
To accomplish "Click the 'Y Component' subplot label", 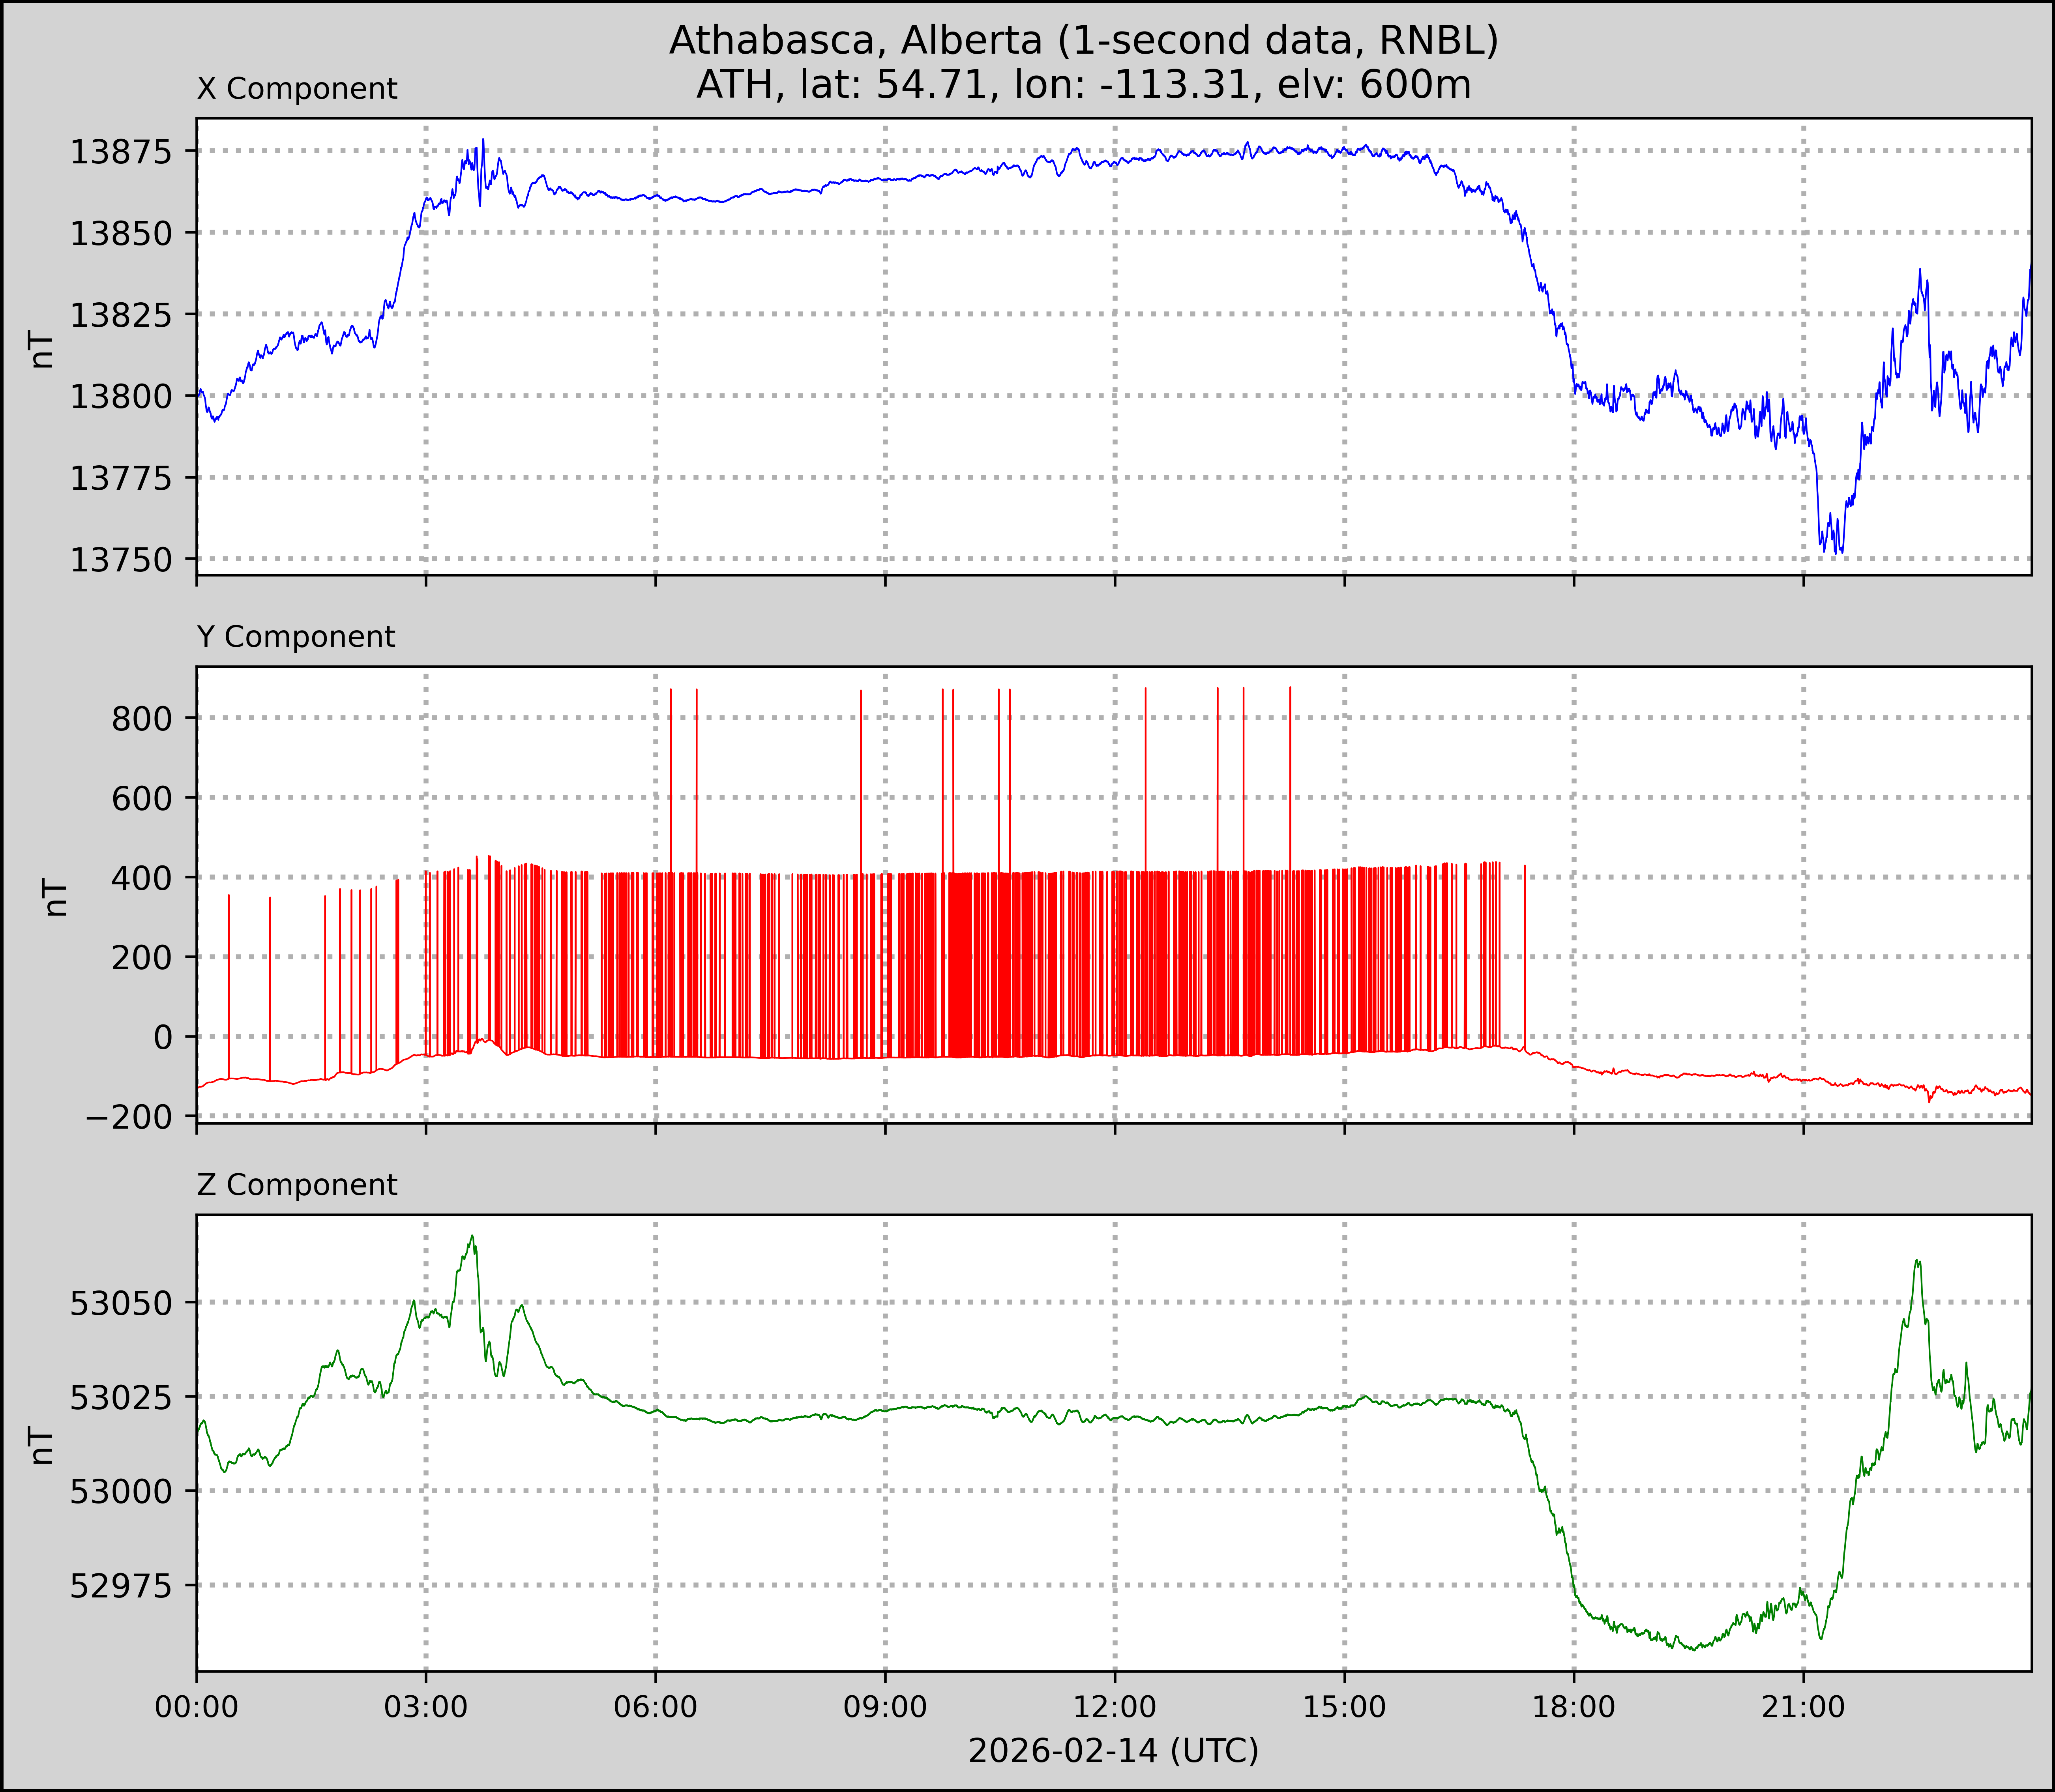I will 296,637.
